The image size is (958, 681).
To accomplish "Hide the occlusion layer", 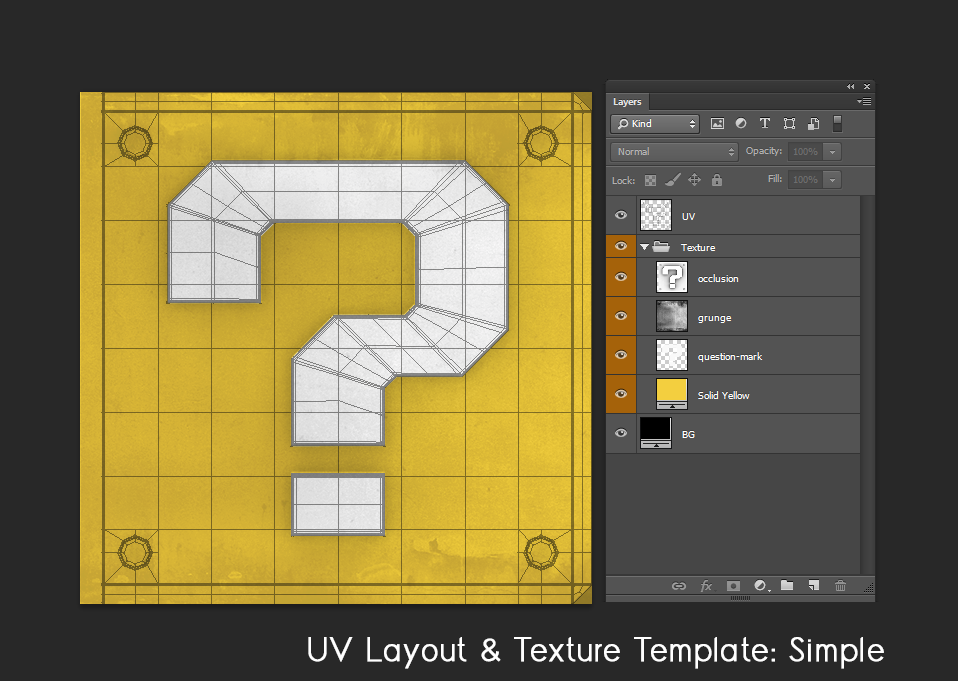I will 621,277.
